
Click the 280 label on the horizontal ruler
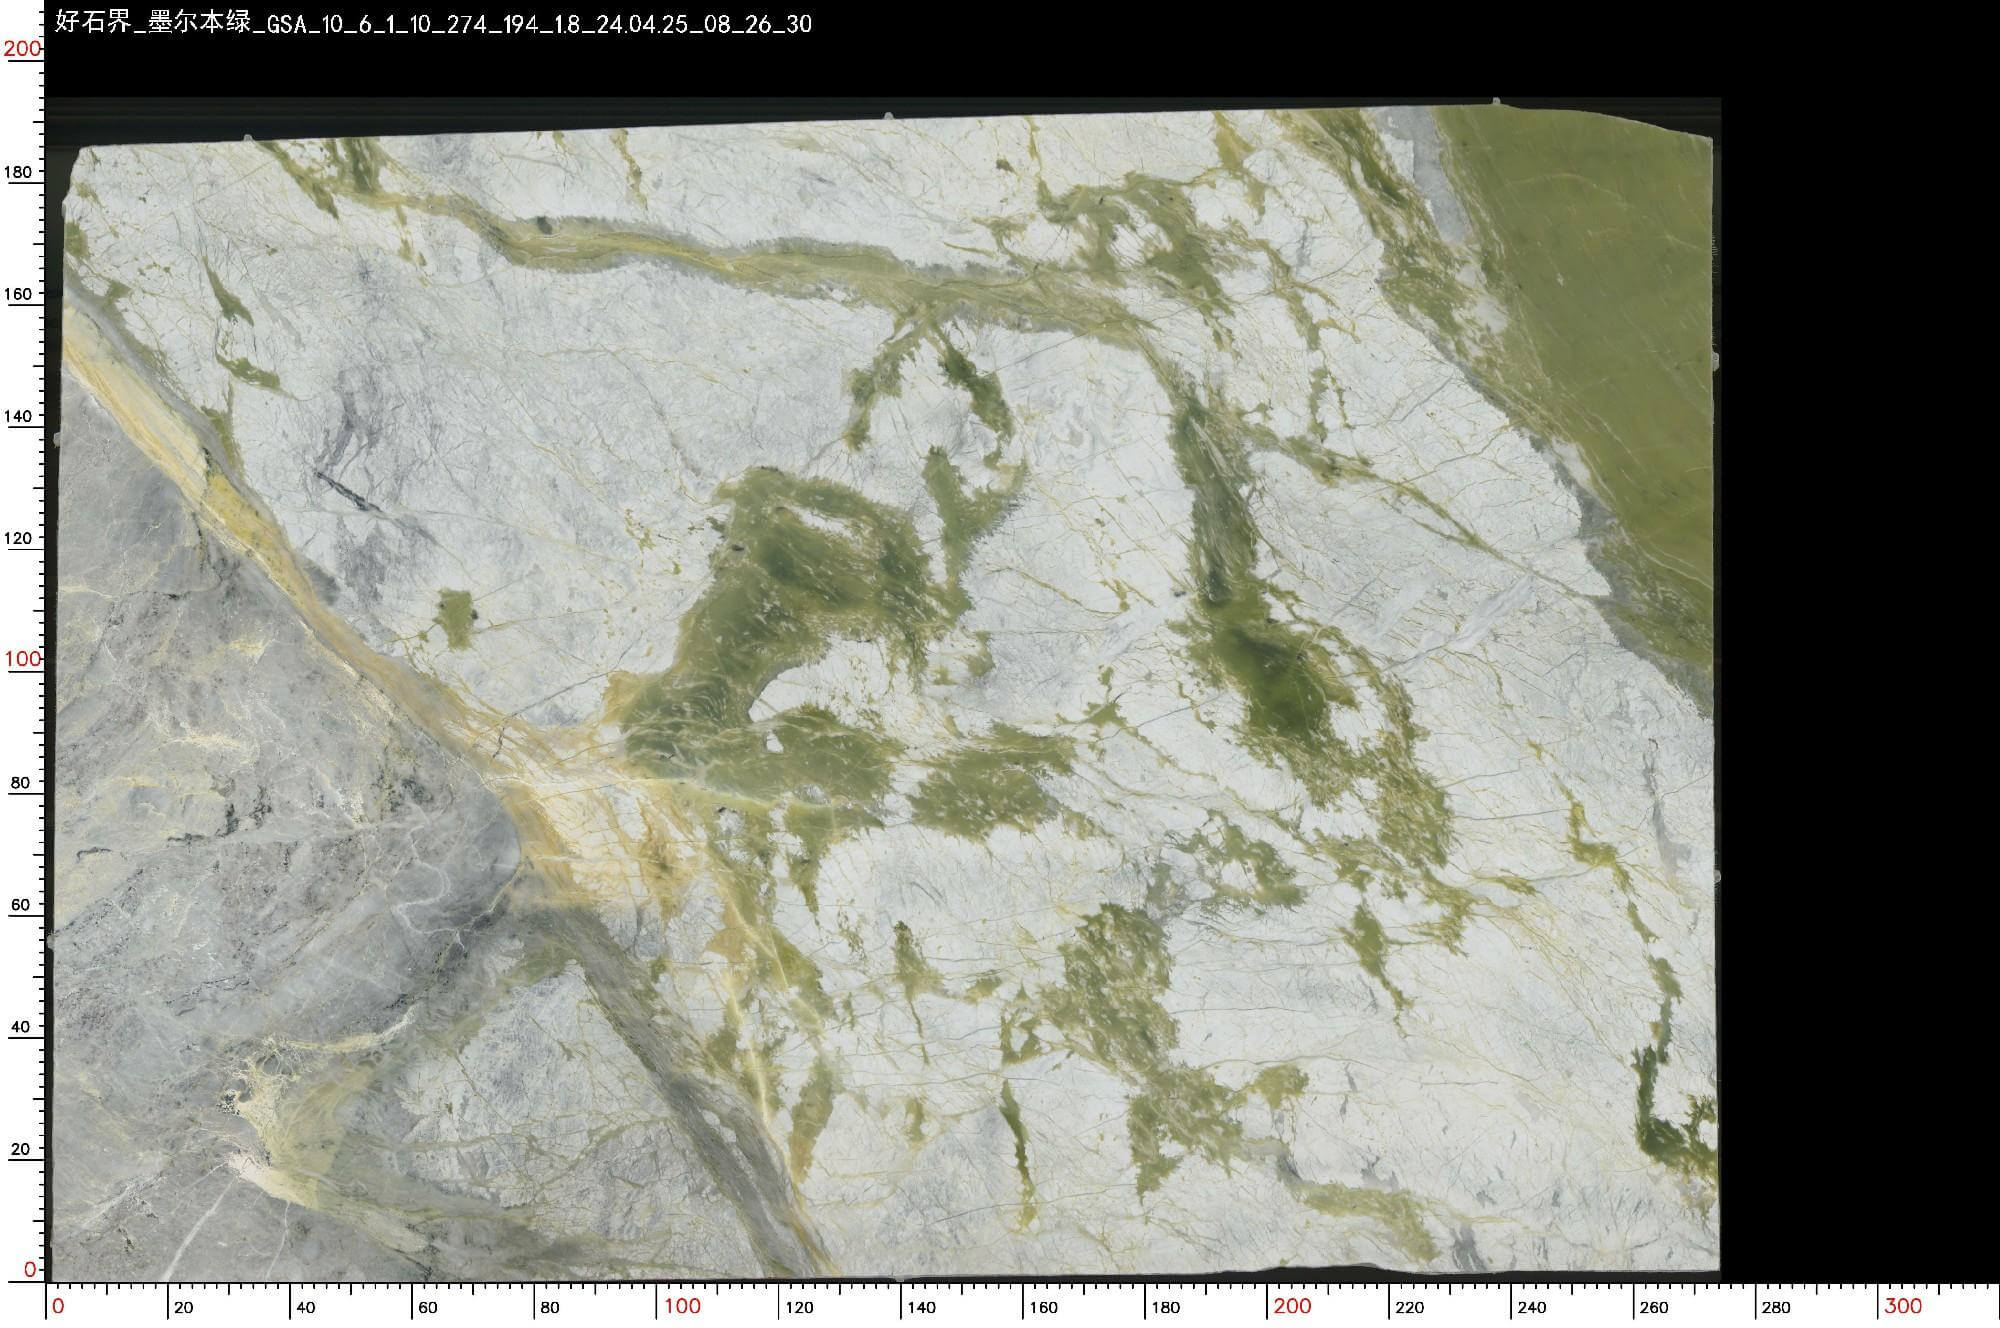[x=1776, y=1307]
